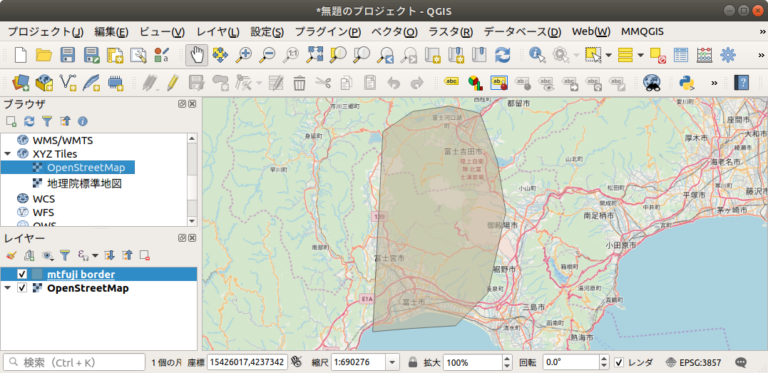Click the Zoom Out magnifier tool
This screenshot has height=373, width=768.
pyautogui.click(x=267, y=54)
